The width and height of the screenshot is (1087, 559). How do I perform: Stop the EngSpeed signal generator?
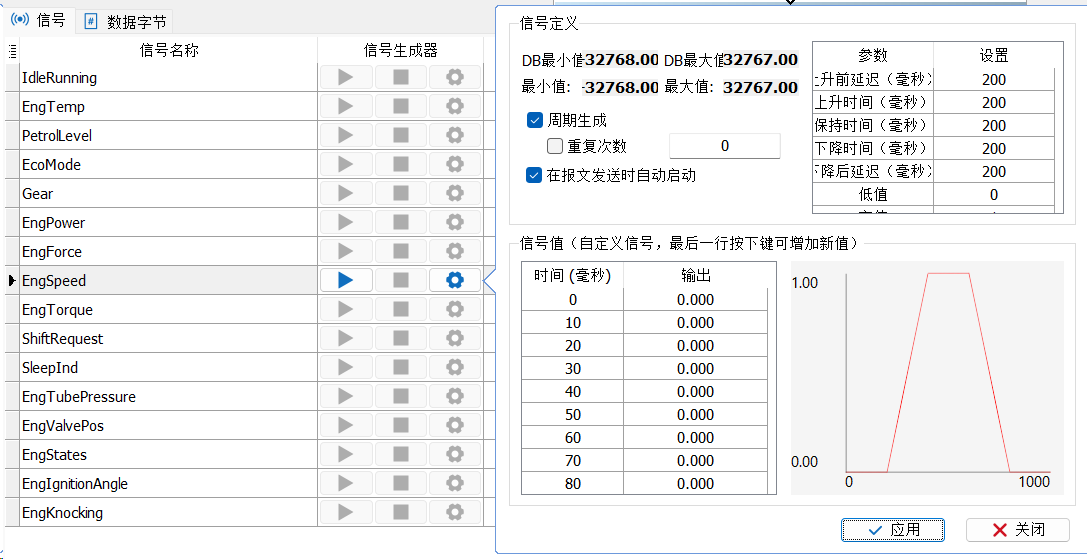(x=400, y=280)
